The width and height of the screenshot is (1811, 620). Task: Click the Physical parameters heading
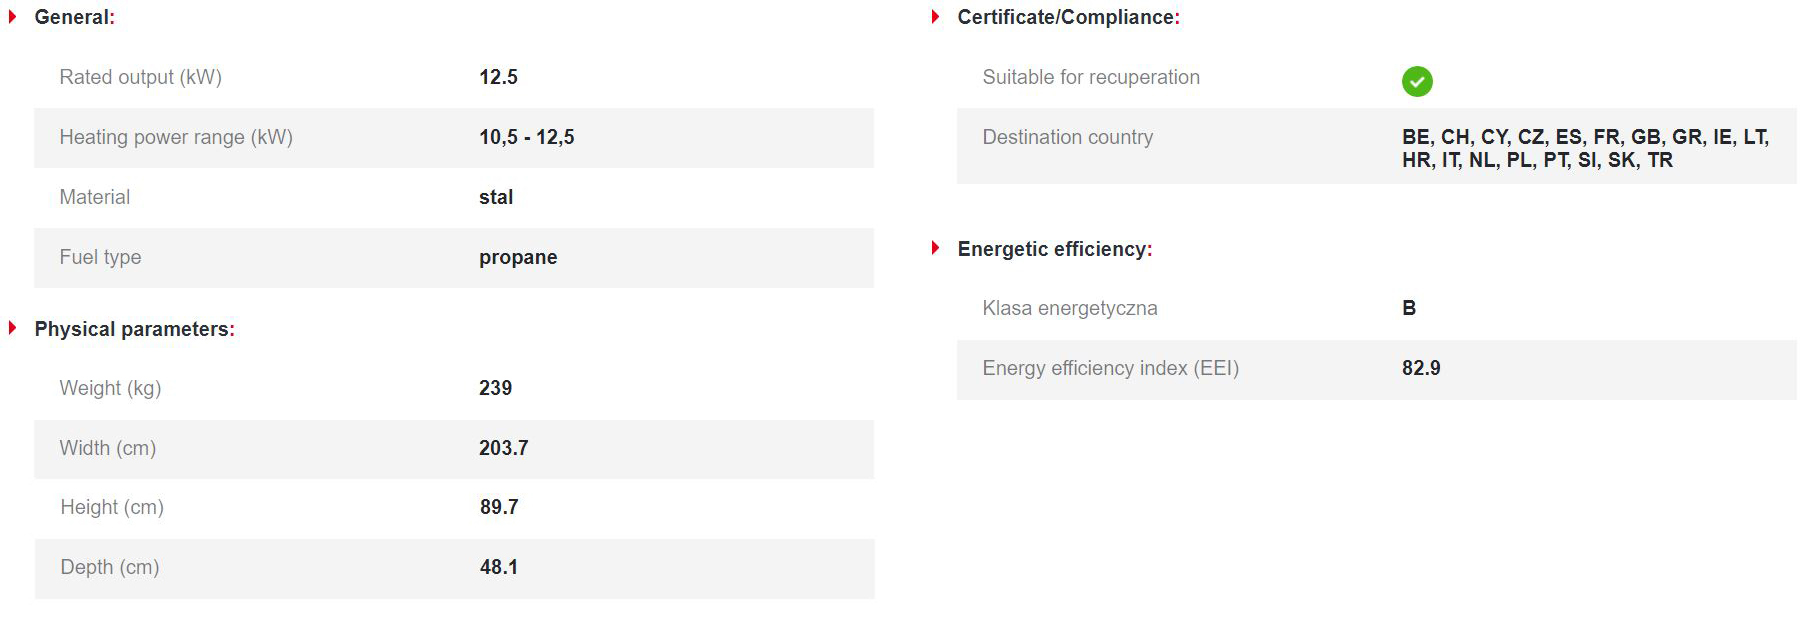point(134,329)
